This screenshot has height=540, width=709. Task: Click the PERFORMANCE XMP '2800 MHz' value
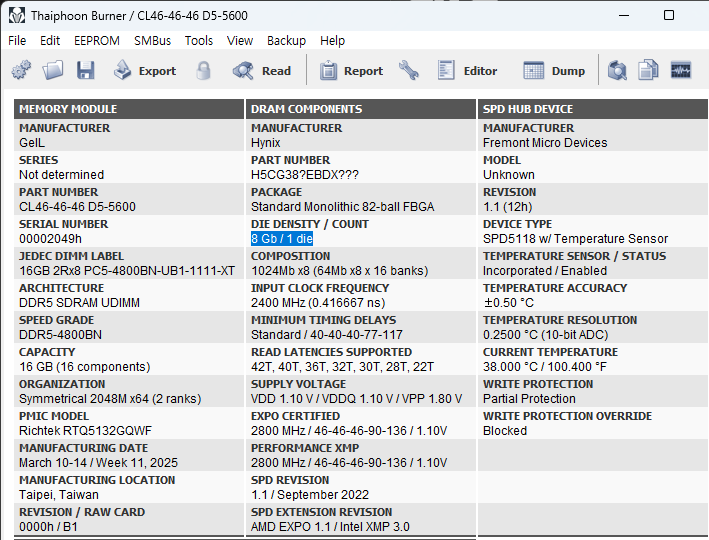click(x=349, y=463)
